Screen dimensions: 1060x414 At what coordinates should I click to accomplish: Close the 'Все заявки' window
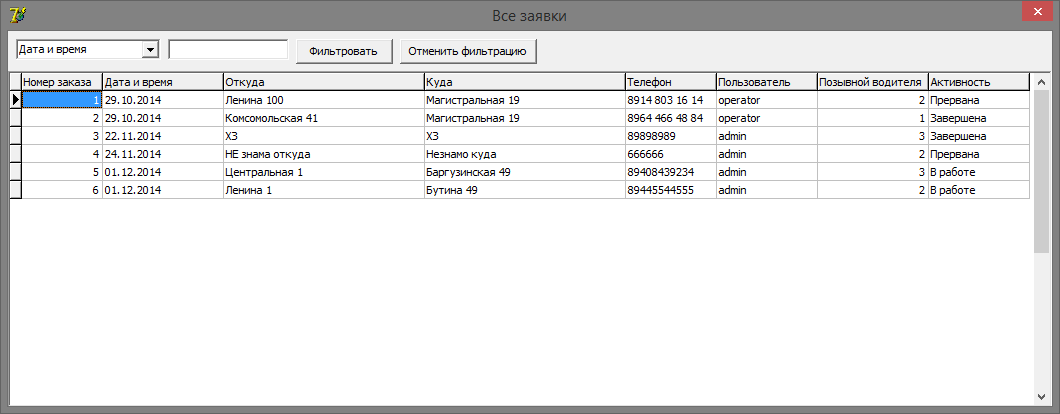pyautogui.click(x=1036, y=11)
